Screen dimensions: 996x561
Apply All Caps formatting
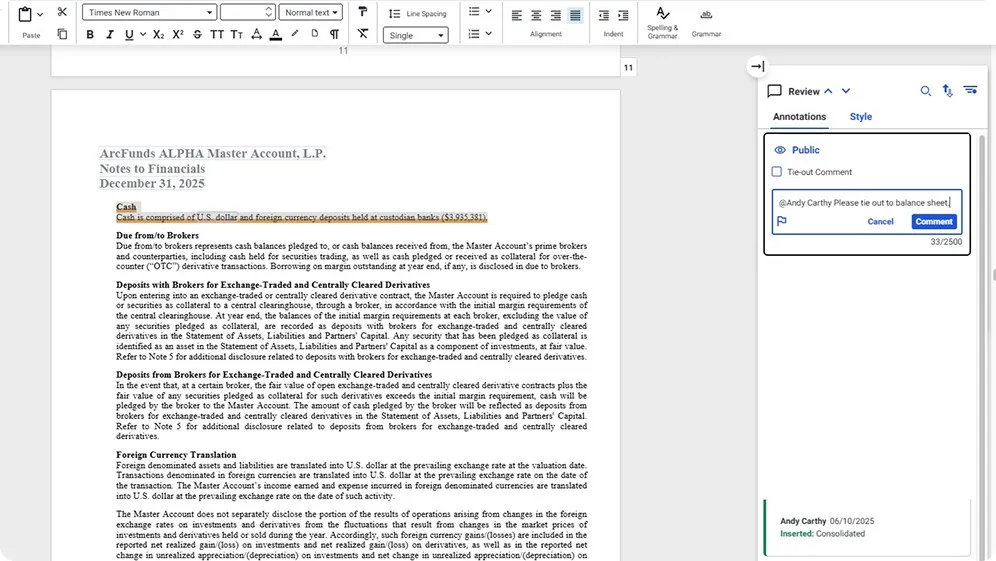point(217,34)
